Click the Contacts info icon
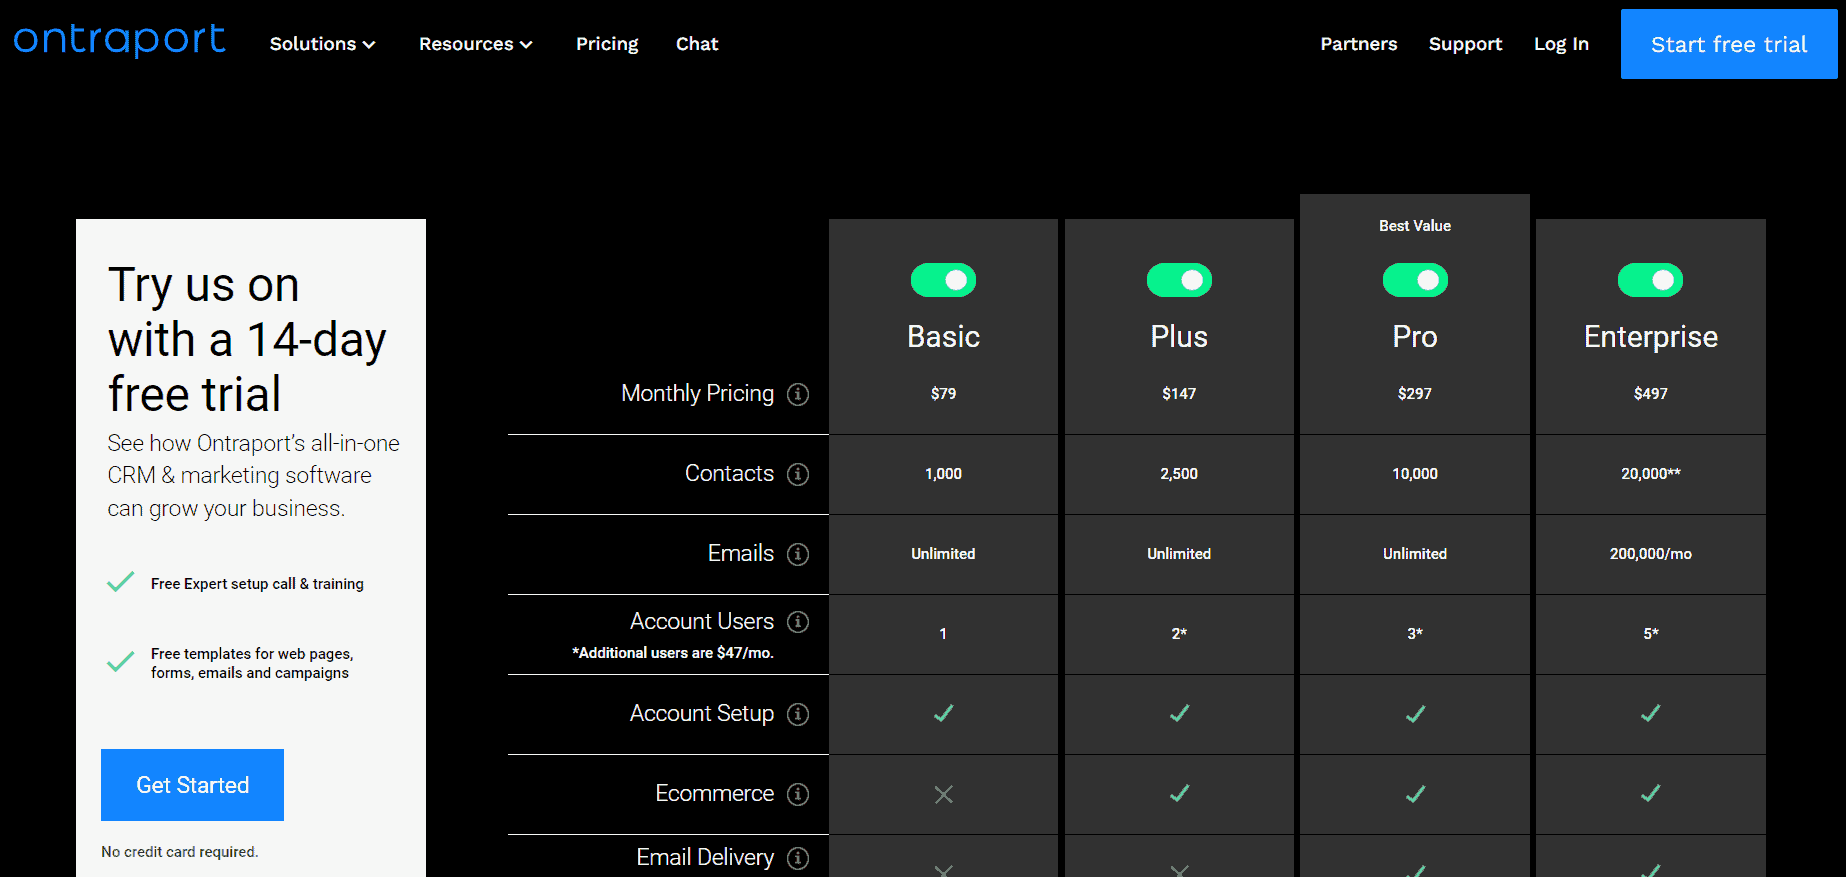Screen dimensions: 1846x877 click(x=798, y=474)
